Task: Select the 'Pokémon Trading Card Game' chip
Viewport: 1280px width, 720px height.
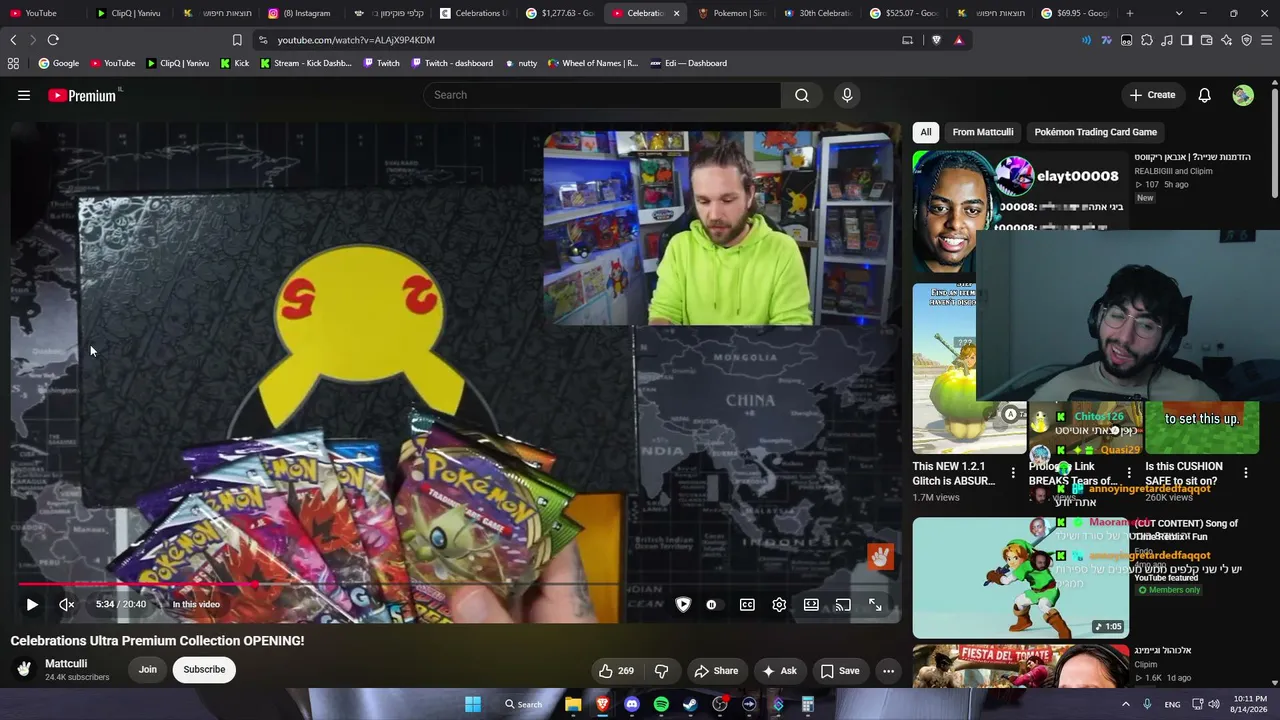Action: 1096,132
